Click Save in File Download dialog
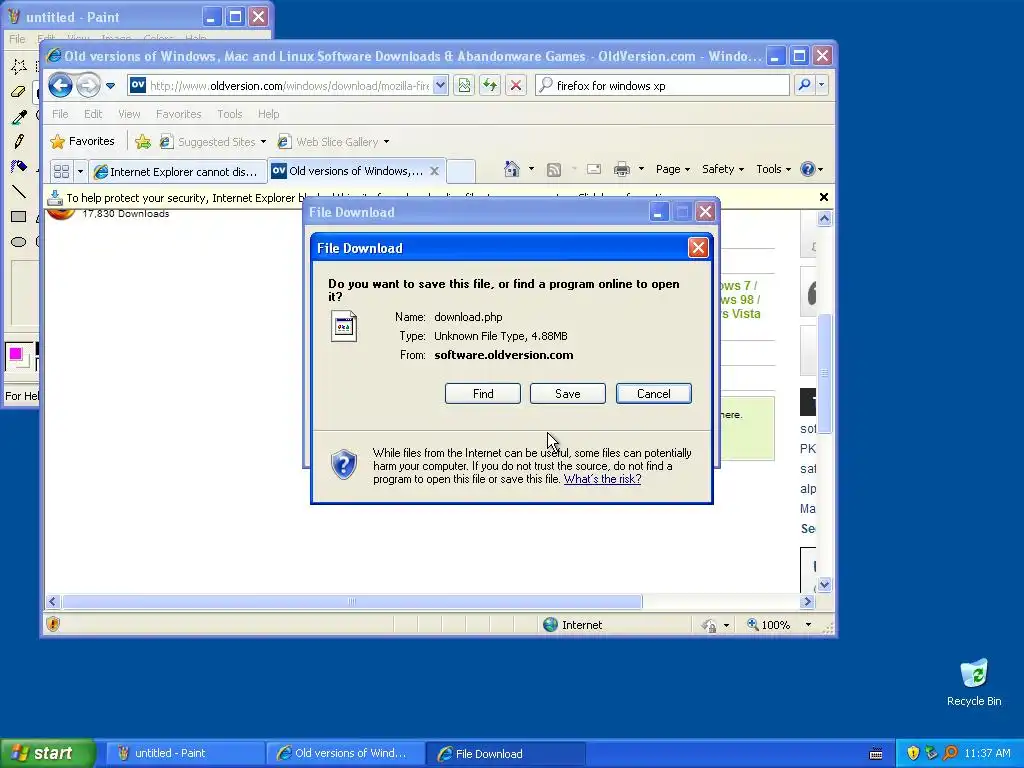The height and width of the screenshot is (768, 1024). tap(568, 394)
